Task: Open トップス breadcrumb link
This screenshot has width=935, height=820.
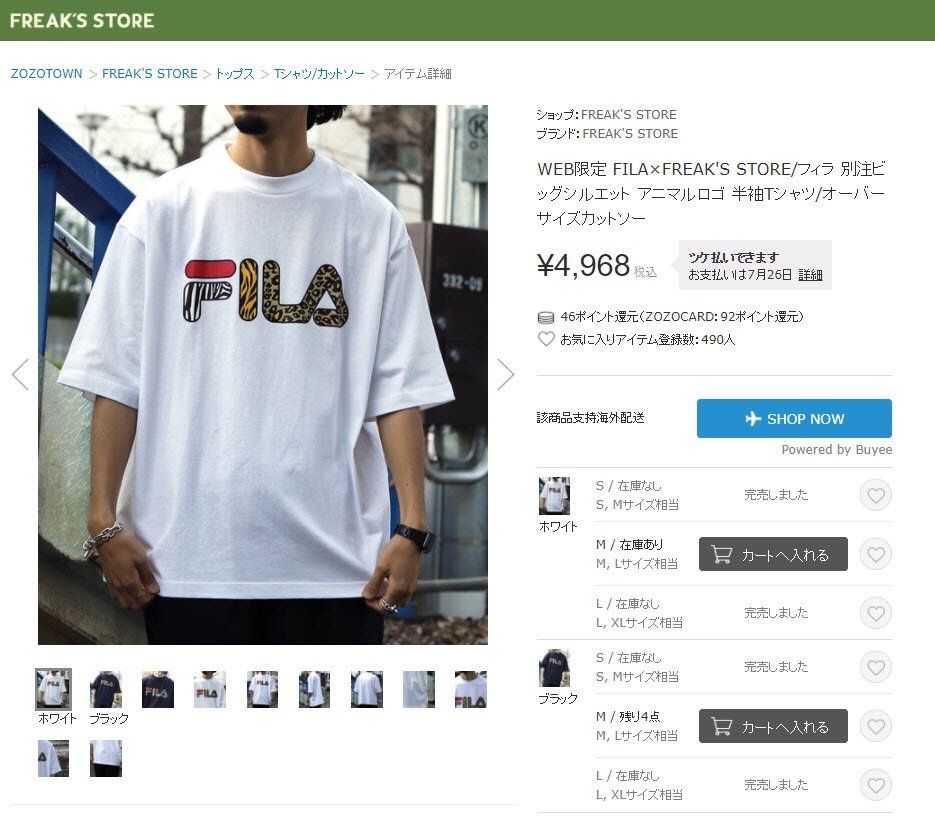Action: pyautogui.click(x=234, y=74)
